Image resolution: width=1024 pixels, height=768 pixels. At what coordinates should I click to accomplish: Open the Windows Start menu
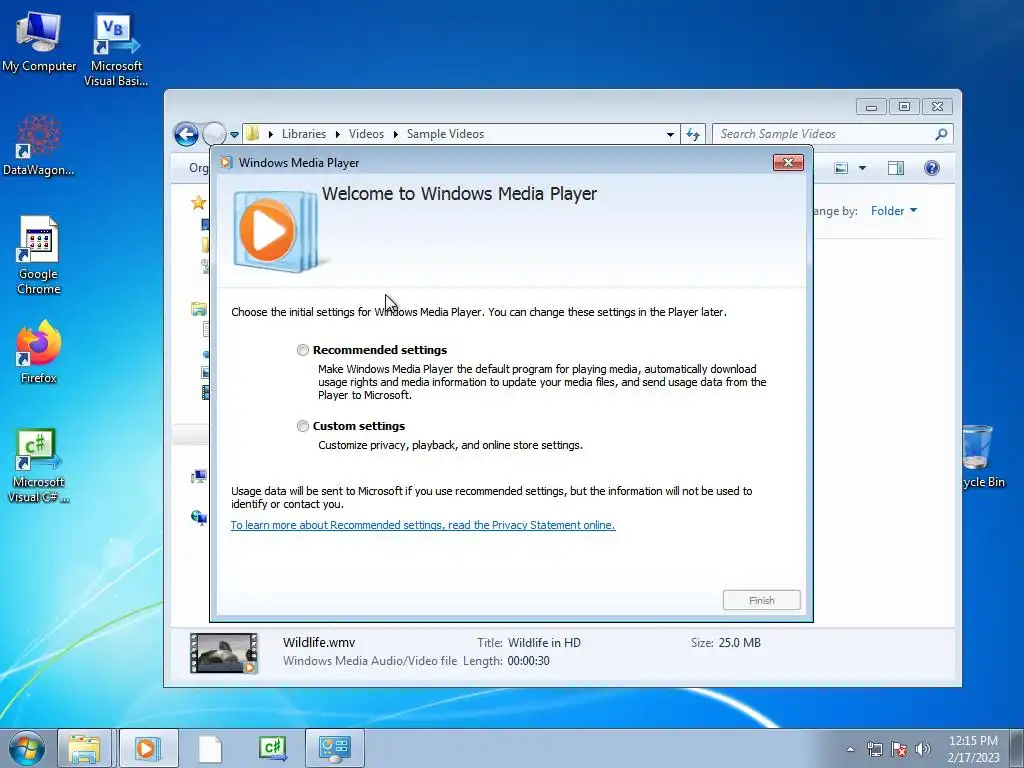tap(27, 748)
